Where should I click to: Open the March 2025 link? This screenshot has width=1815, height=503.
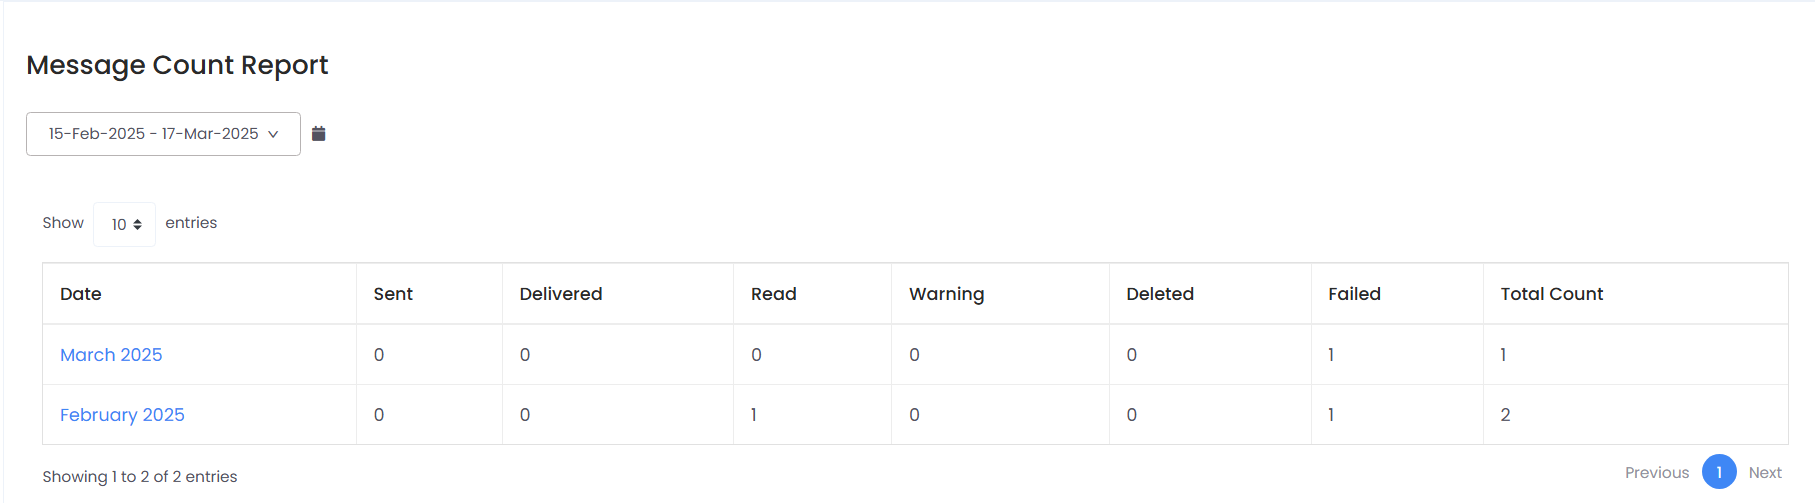pos(111,355)
